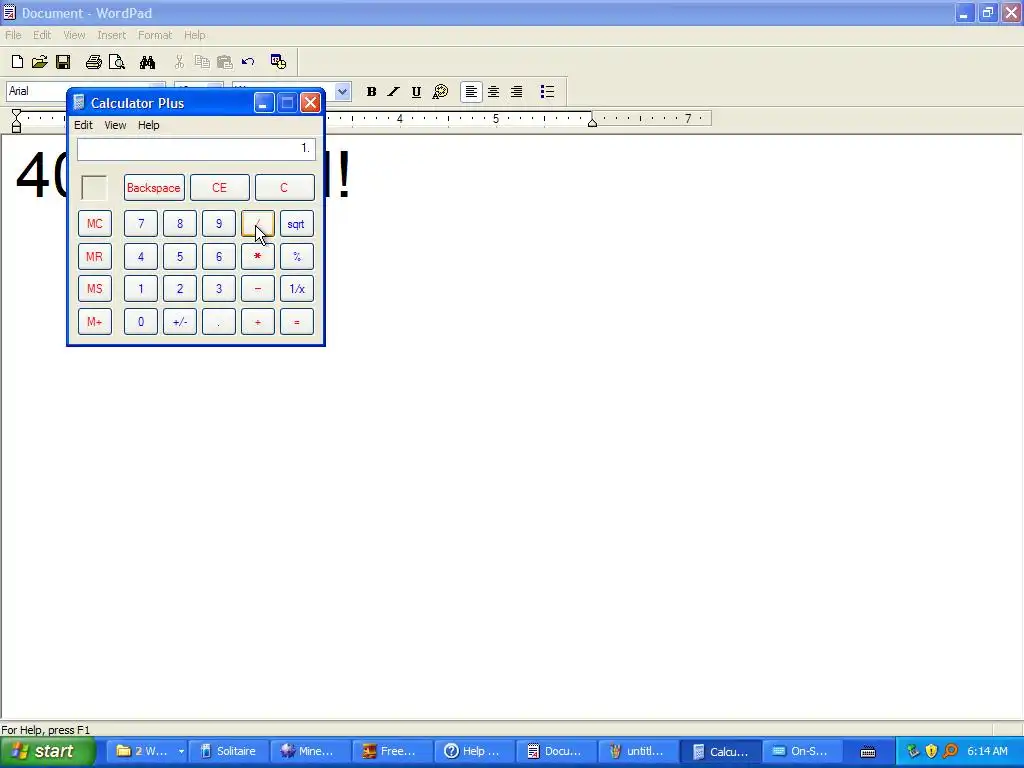Click the Copy icon in the WordPad toolbar
The height and width of the screenshot is (768, 1024).
202,62
